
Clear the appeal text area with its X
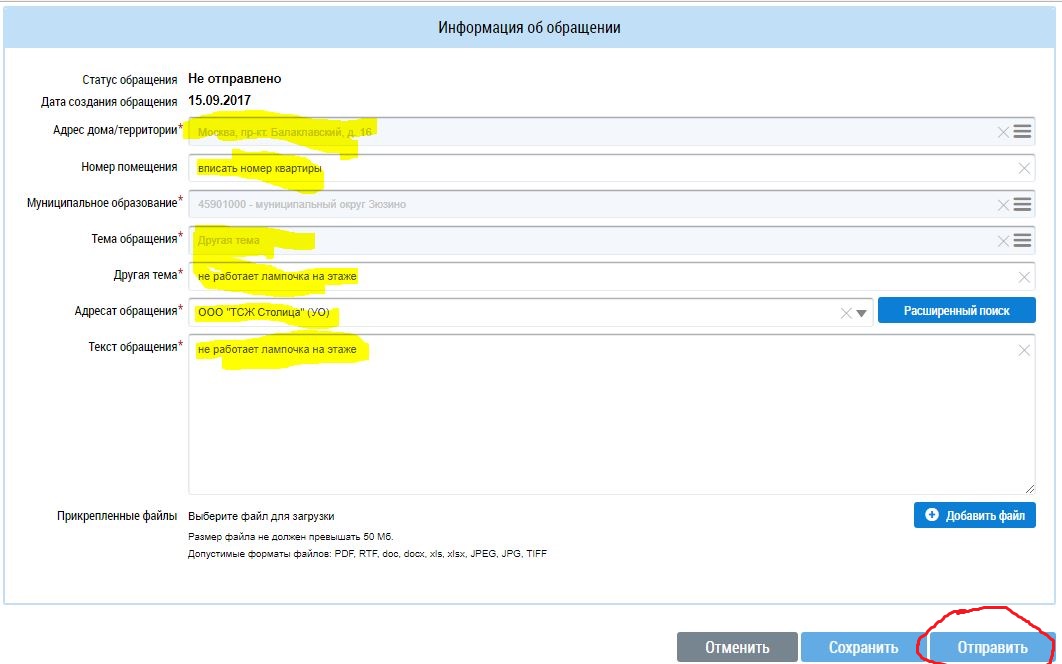coord(1024,350)
